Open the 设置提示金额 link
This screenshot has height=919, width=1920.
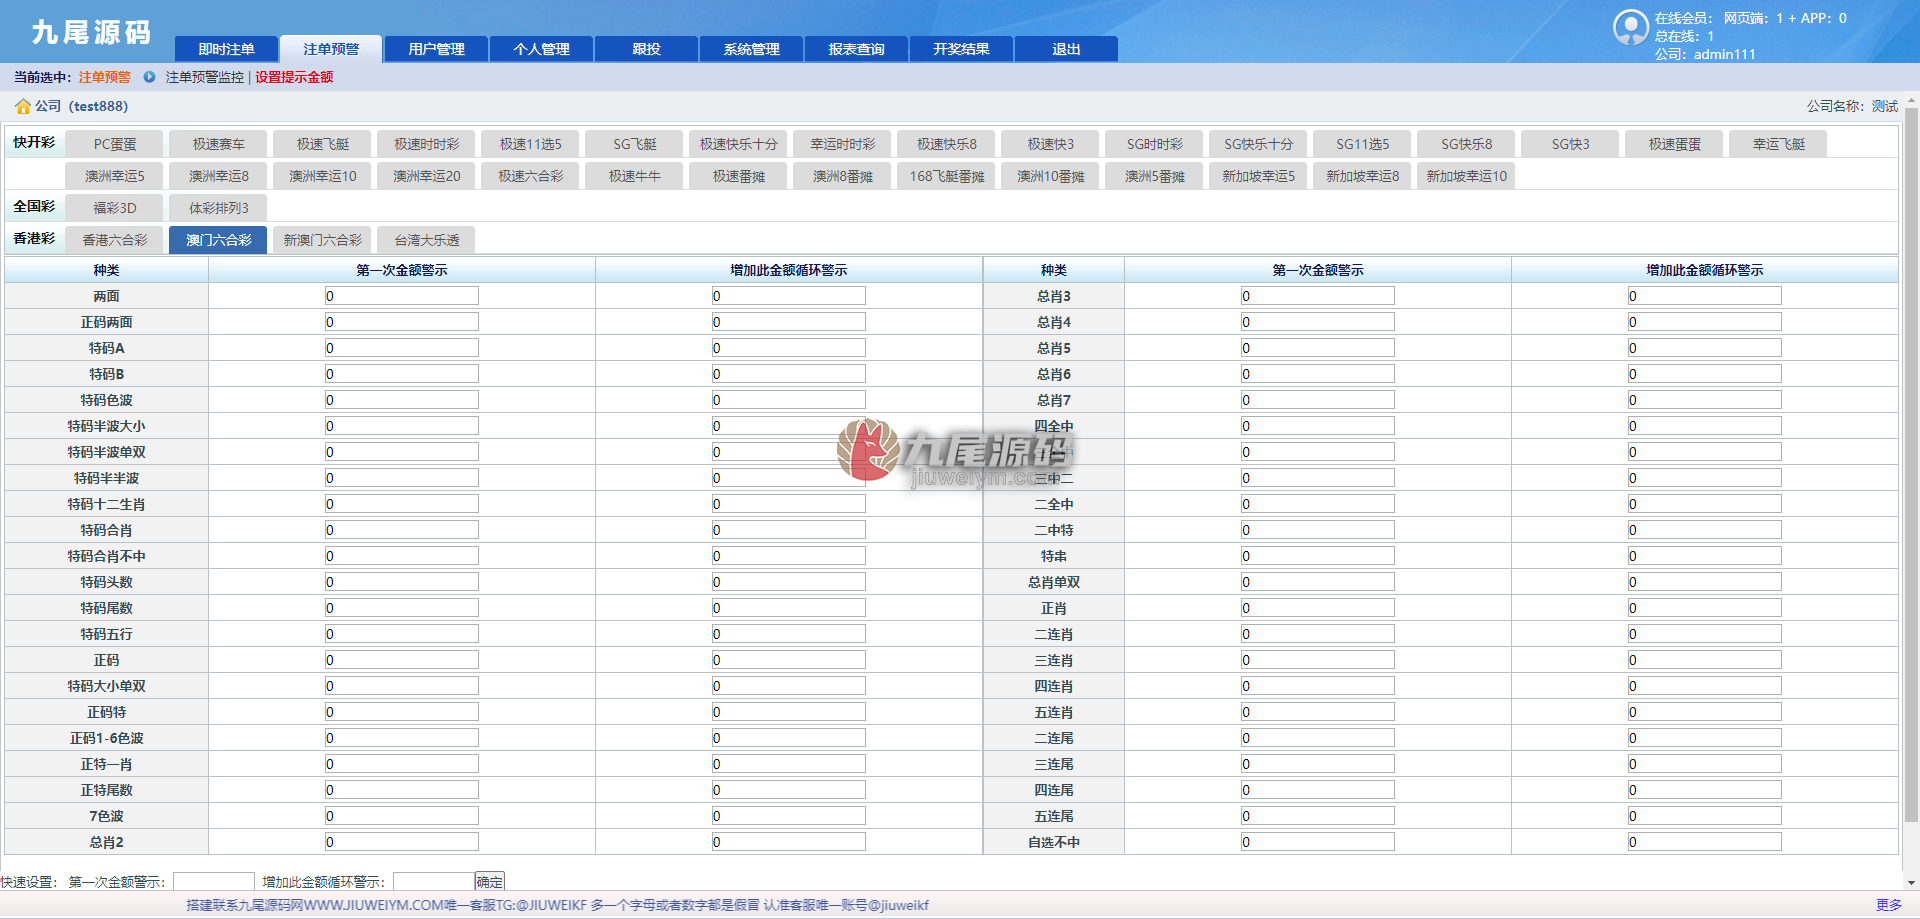(x=294, y=77)
